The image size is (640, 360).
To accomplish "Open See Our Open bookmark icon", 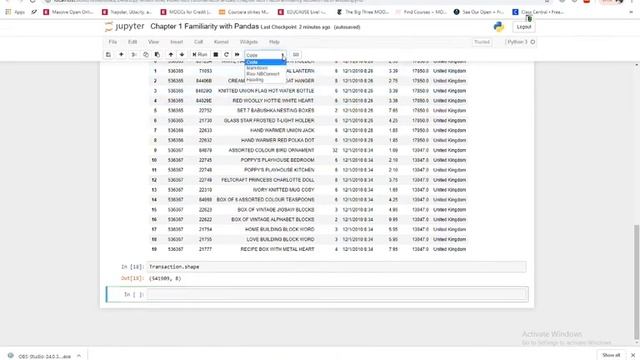I will (456, 12).
